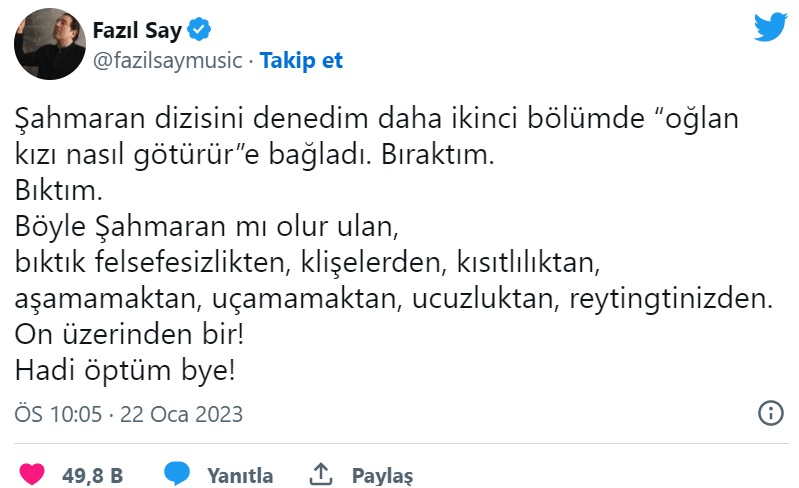Click the Yanıtla reply label
The width and height of the screenshot is (799, 488).
click(x=240, y=475)
